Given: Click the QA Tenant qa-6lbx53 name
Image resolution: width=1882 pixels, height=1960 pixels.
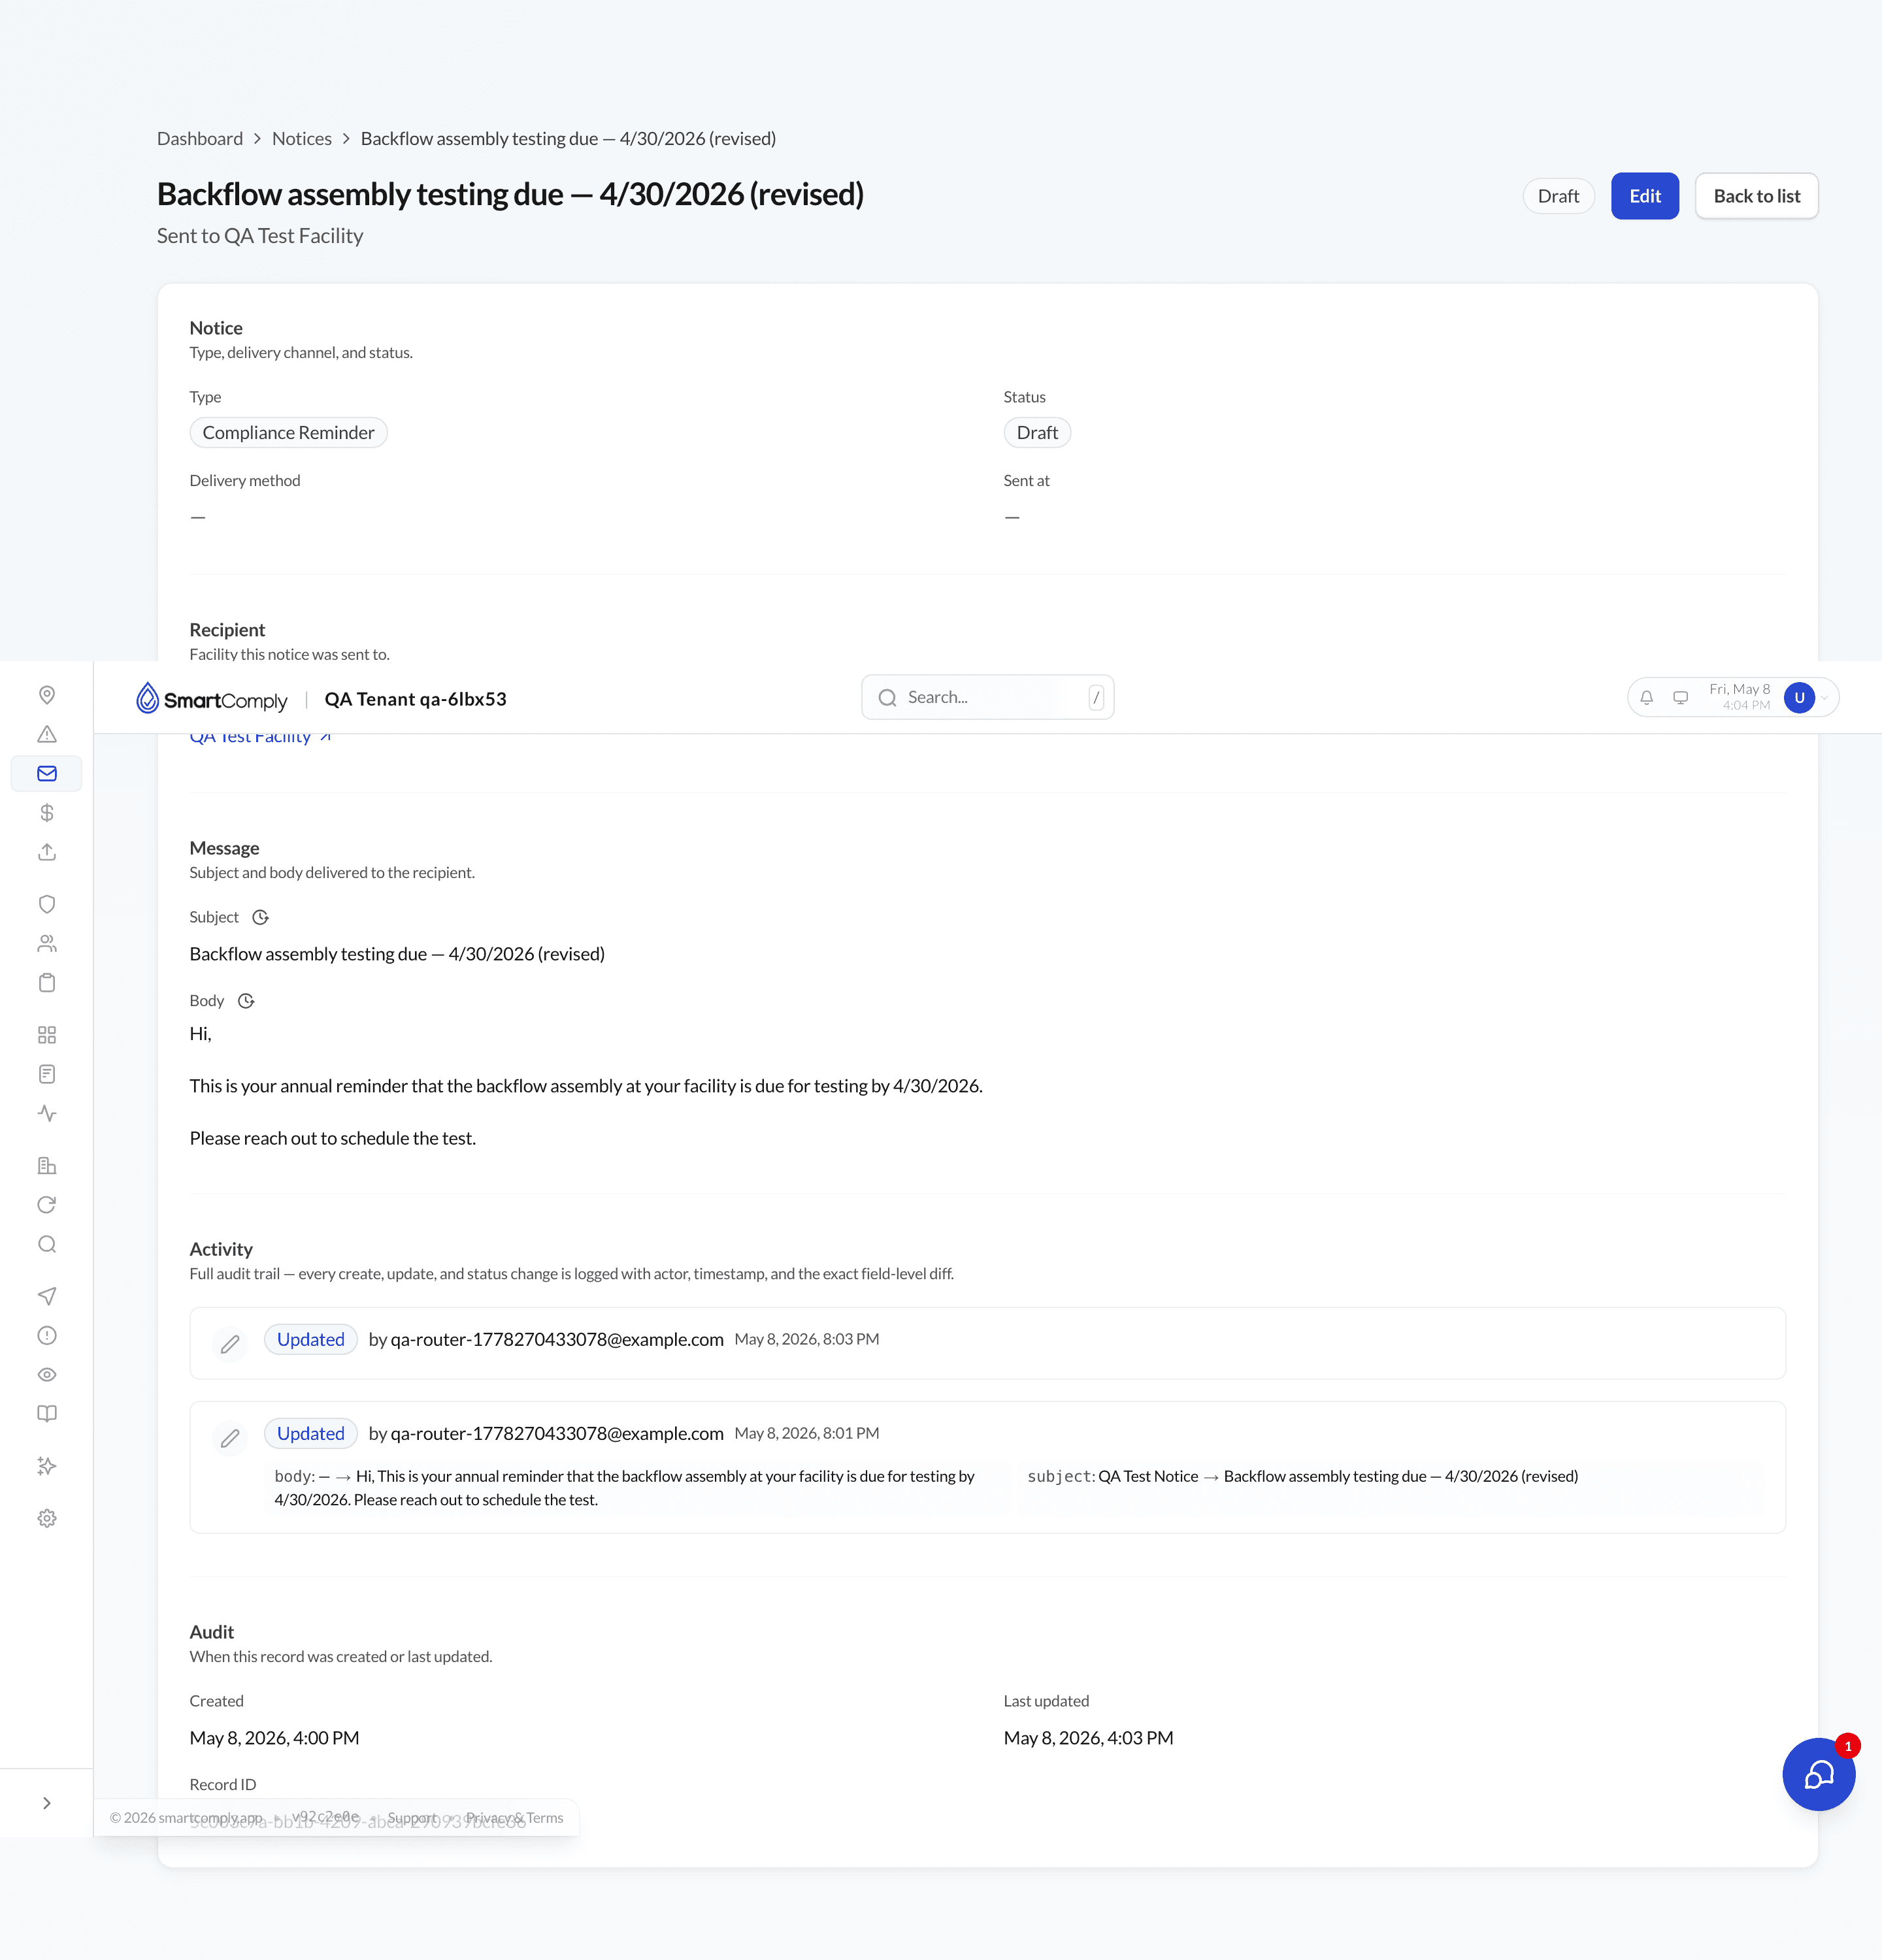Looking at the screenshot, I should click(x=415, y=699).
